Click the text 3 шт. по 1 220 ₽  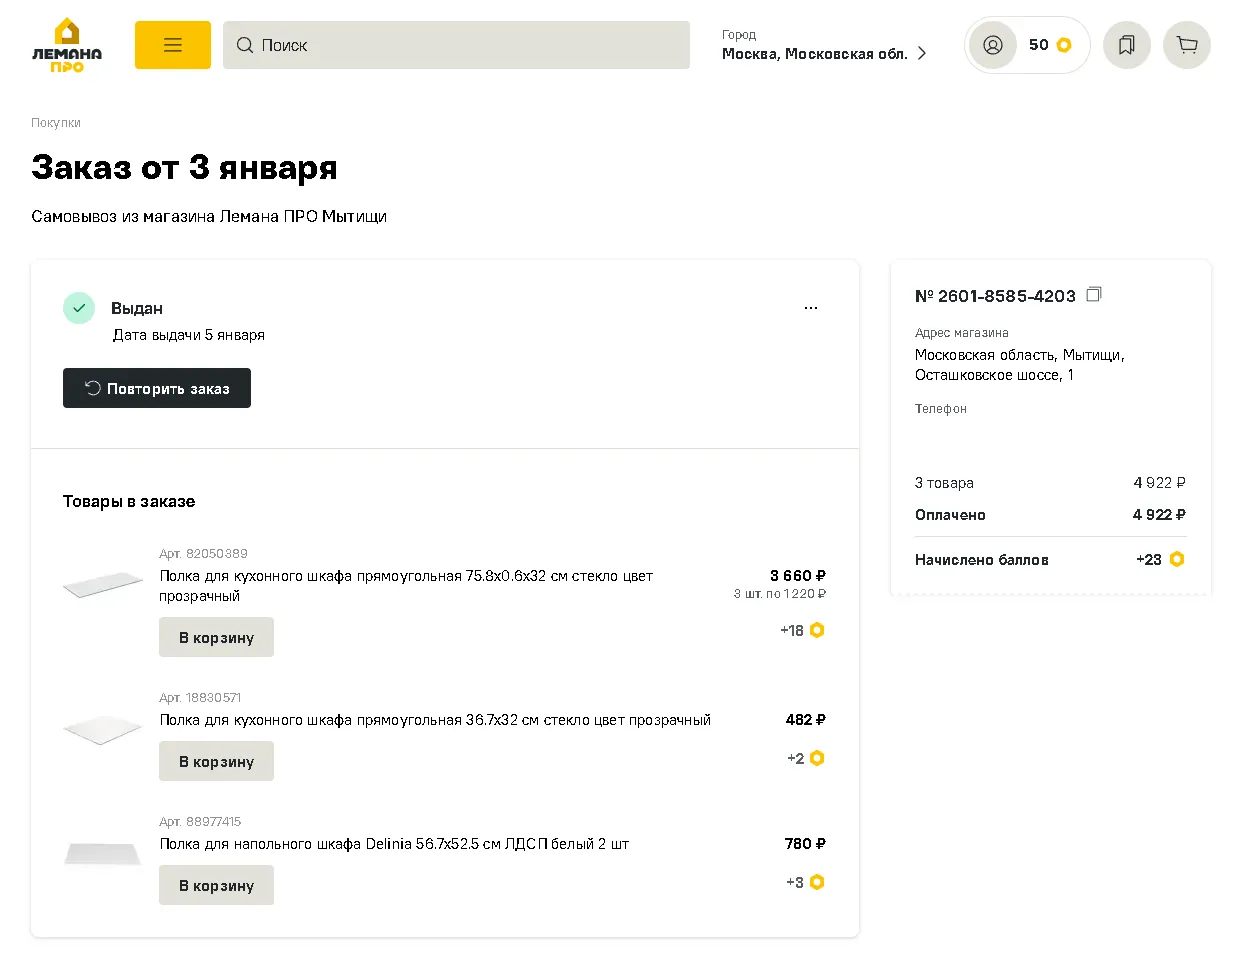[780, 594]
